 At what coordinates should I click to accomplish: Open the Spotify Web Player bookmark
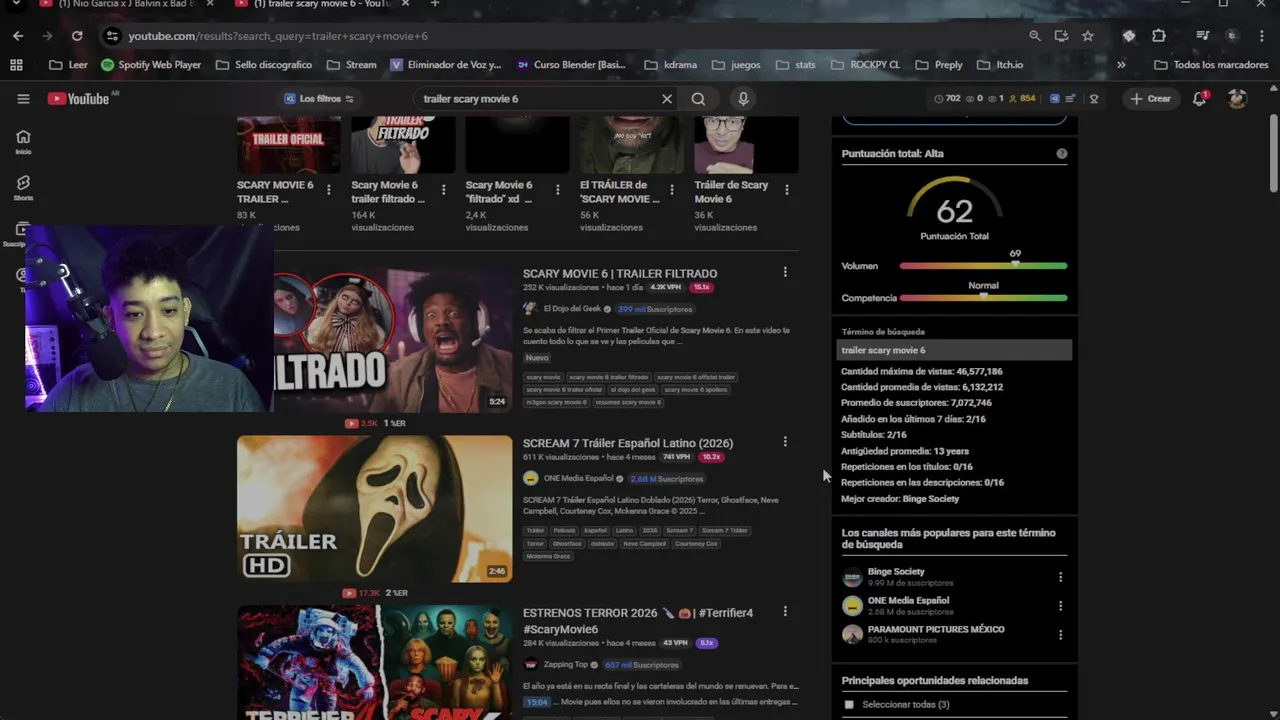[151, 64]
